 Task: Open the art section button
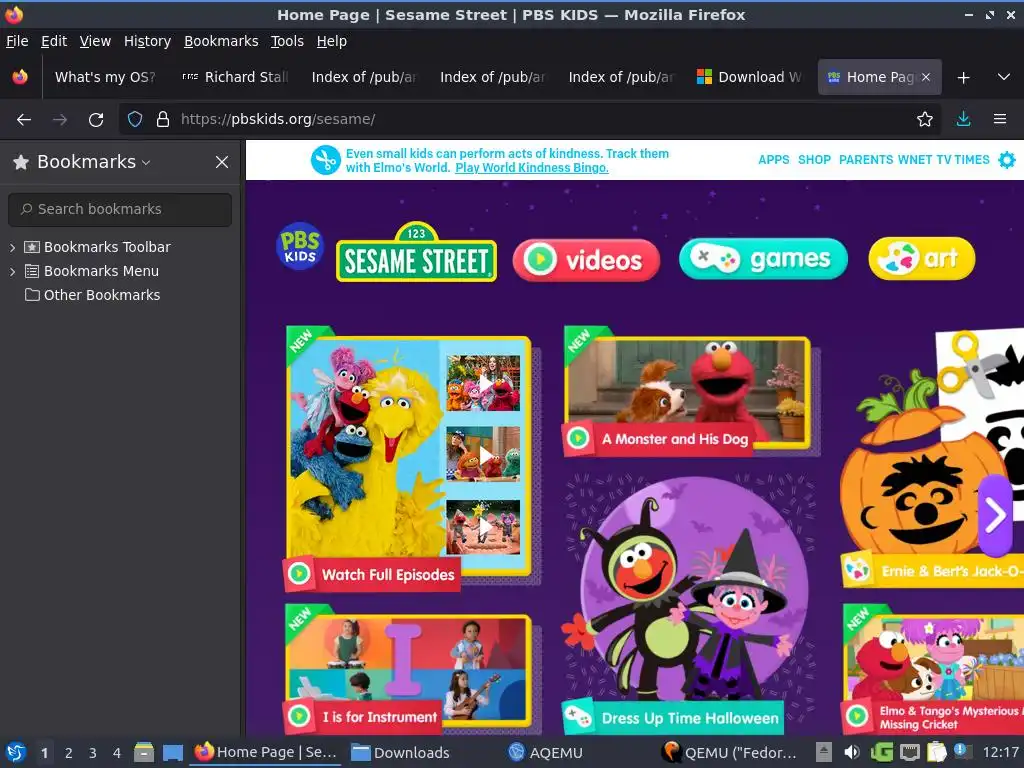tap(921, 259)
